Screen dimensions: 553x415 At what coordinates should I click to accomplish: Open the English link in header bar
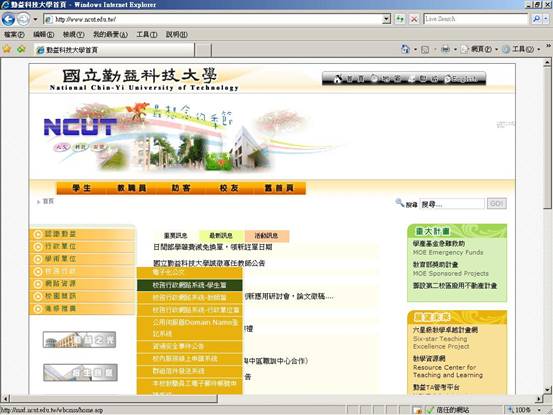463,78
